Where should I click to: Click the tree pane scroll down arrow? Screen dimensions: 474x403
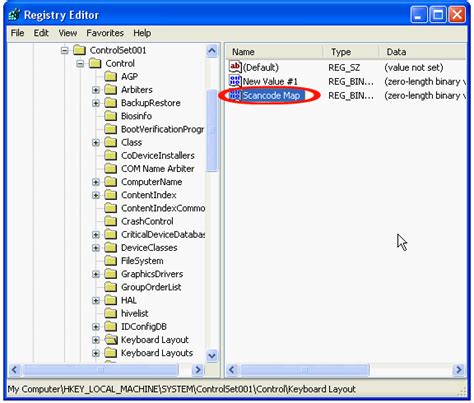212,355
